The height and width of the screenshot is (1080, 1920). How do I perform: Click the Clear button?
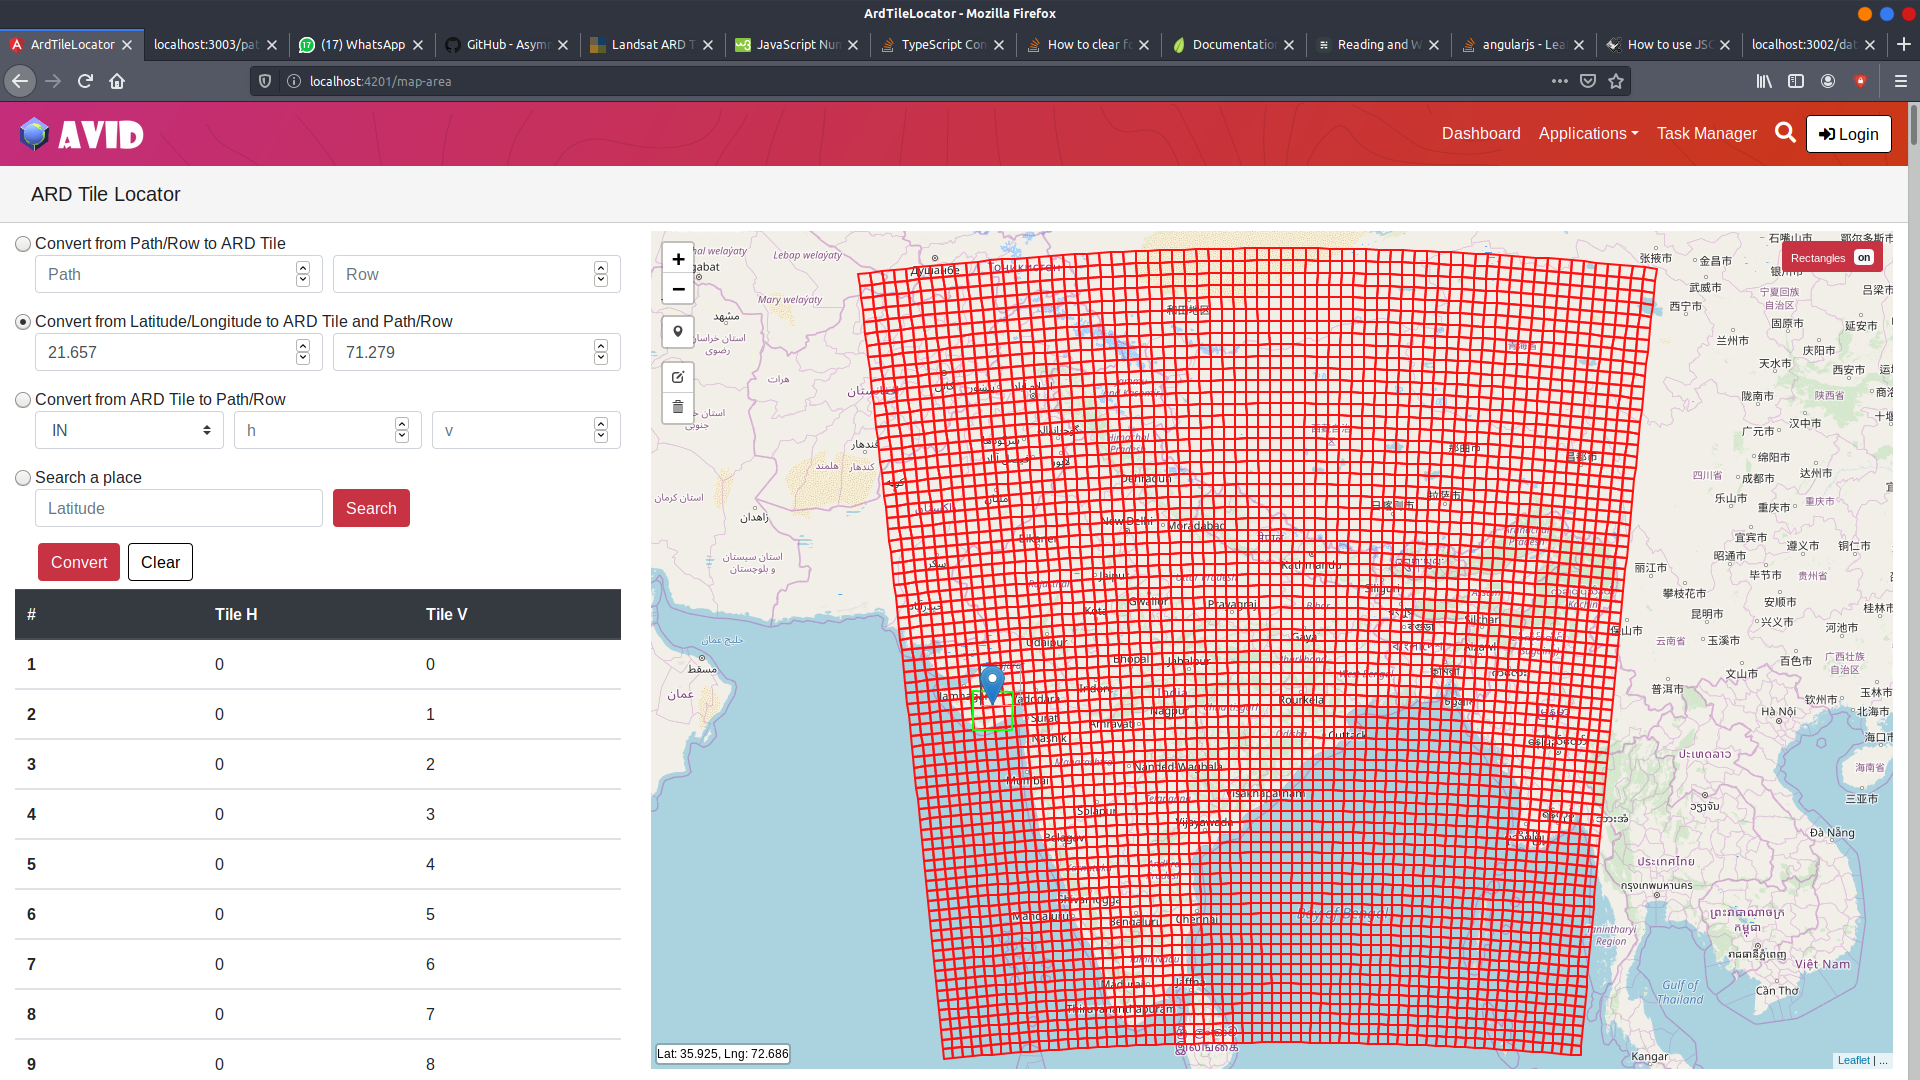point(160,562)
